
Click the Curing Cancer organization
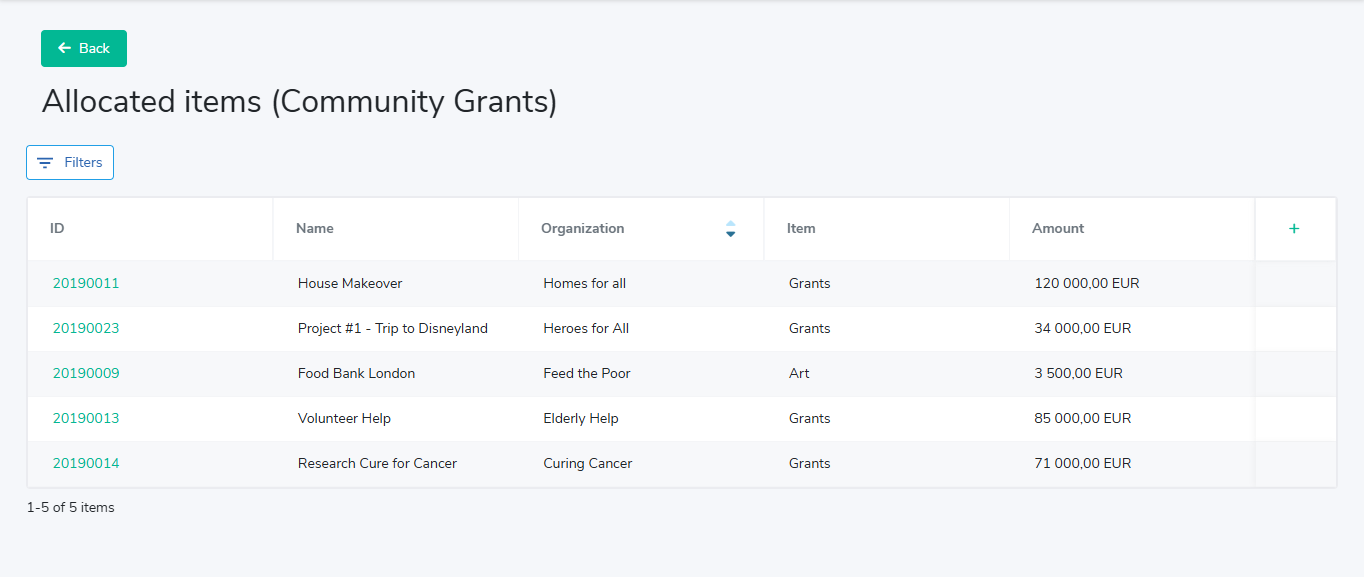tap(588, 463)
